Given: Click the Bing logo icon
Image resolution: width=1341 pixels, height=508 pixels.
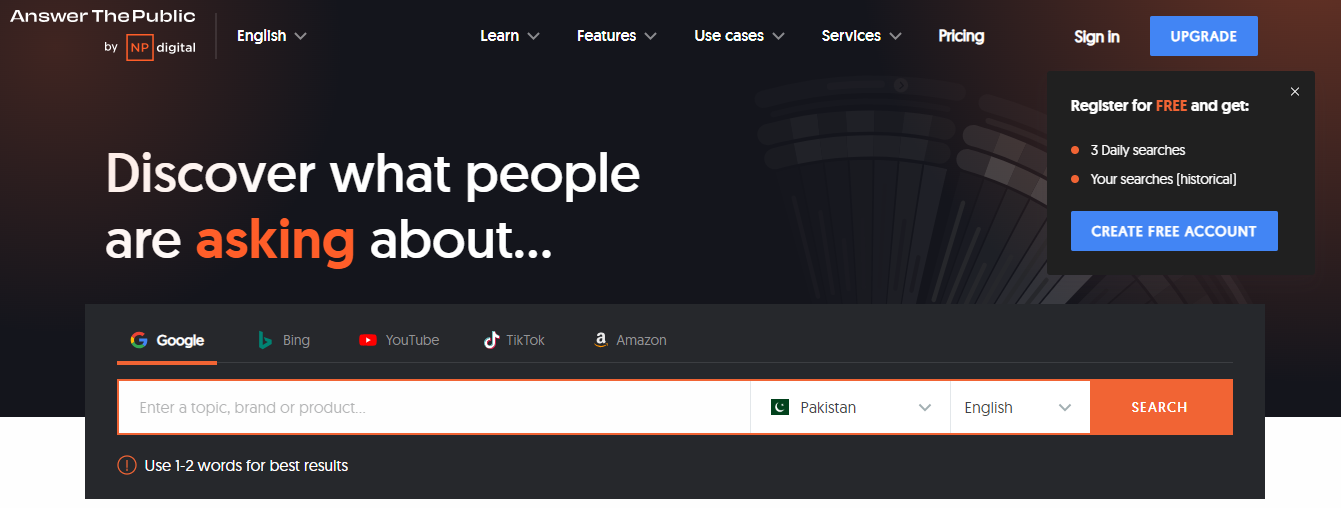Looking at the screenshot, I should point(265,340).
